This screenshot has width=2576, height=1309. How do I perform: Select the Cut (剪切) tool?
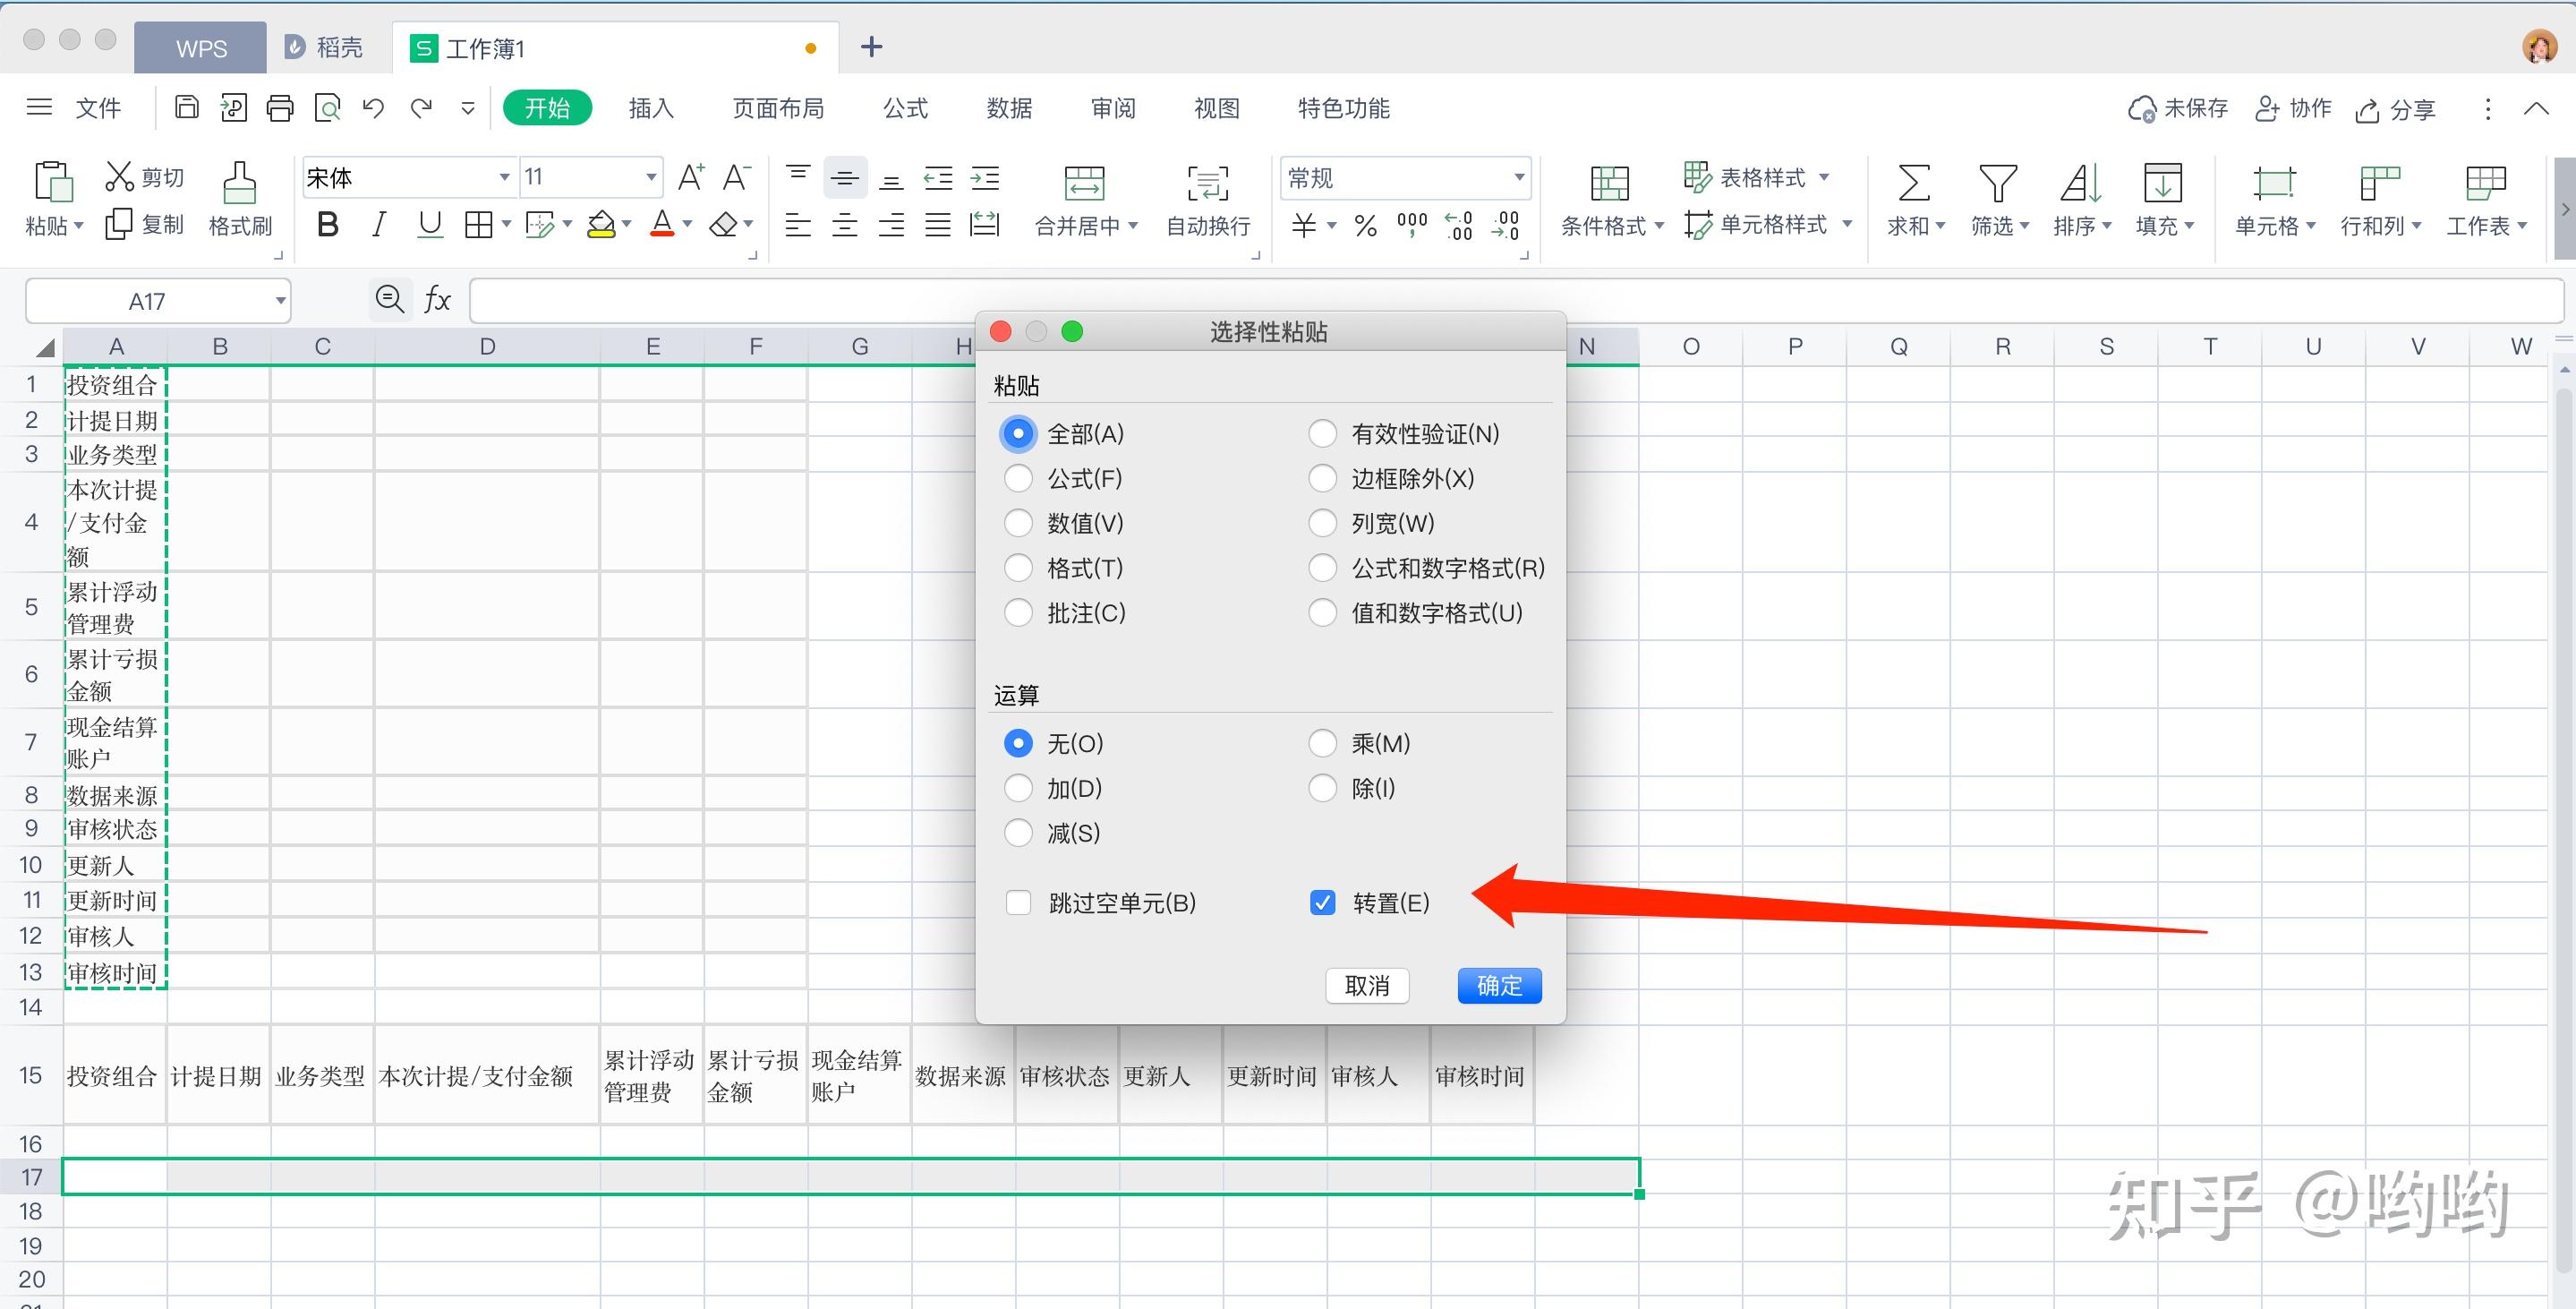coord(143,176)
